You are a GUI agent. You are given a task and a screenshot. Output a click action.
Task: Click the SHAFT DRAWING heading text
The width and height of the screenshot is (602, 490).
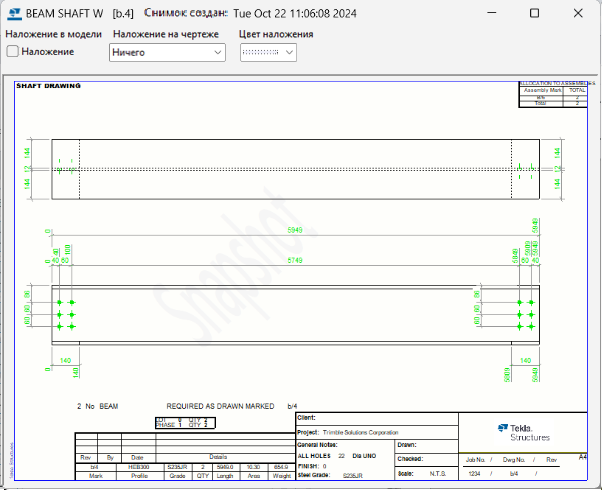[x=48, y=86]
